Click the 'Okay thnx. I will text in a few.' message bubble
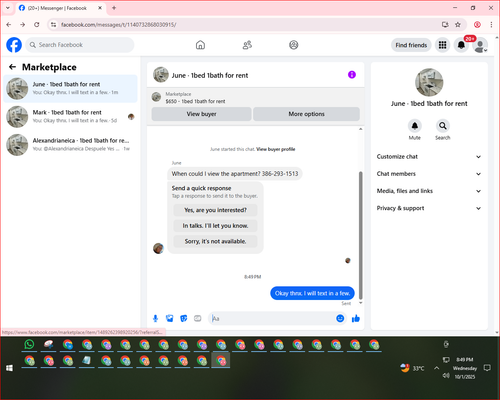This screenshot has height=400, width=500. point(312,293)
